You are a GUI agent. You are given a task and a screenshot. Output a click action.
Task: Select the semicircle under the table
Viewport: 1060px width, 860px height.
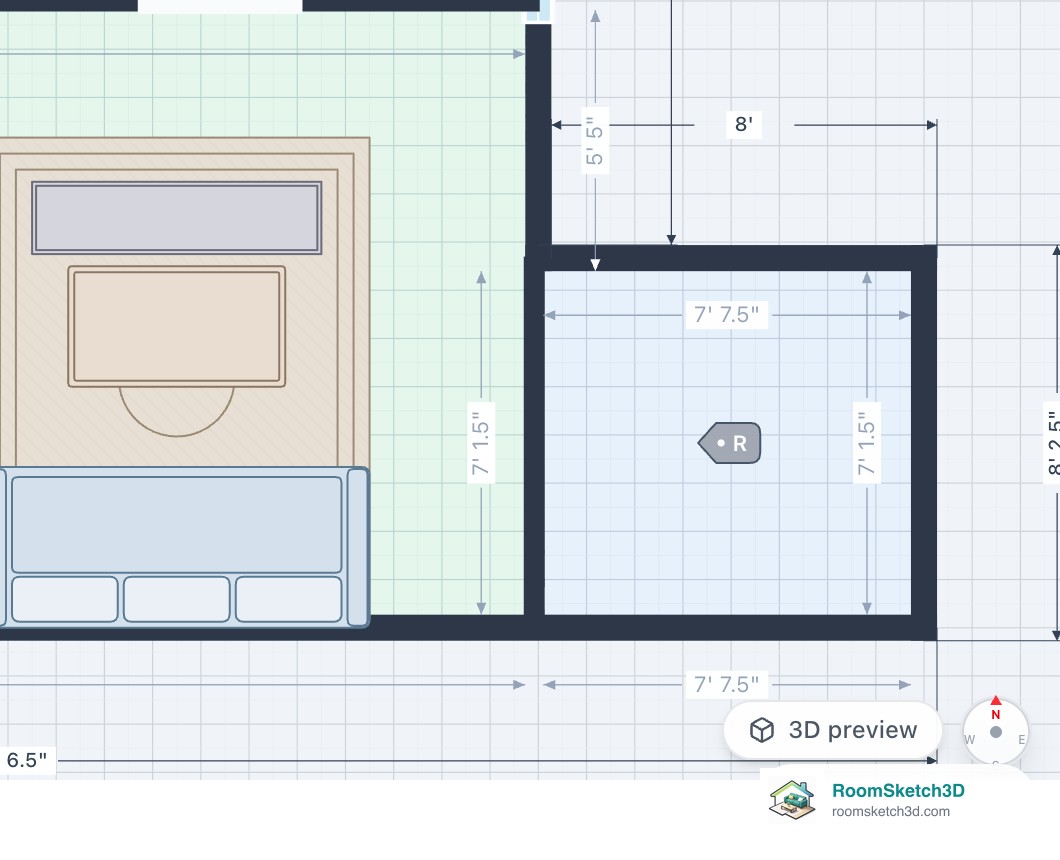click(176, 412)
